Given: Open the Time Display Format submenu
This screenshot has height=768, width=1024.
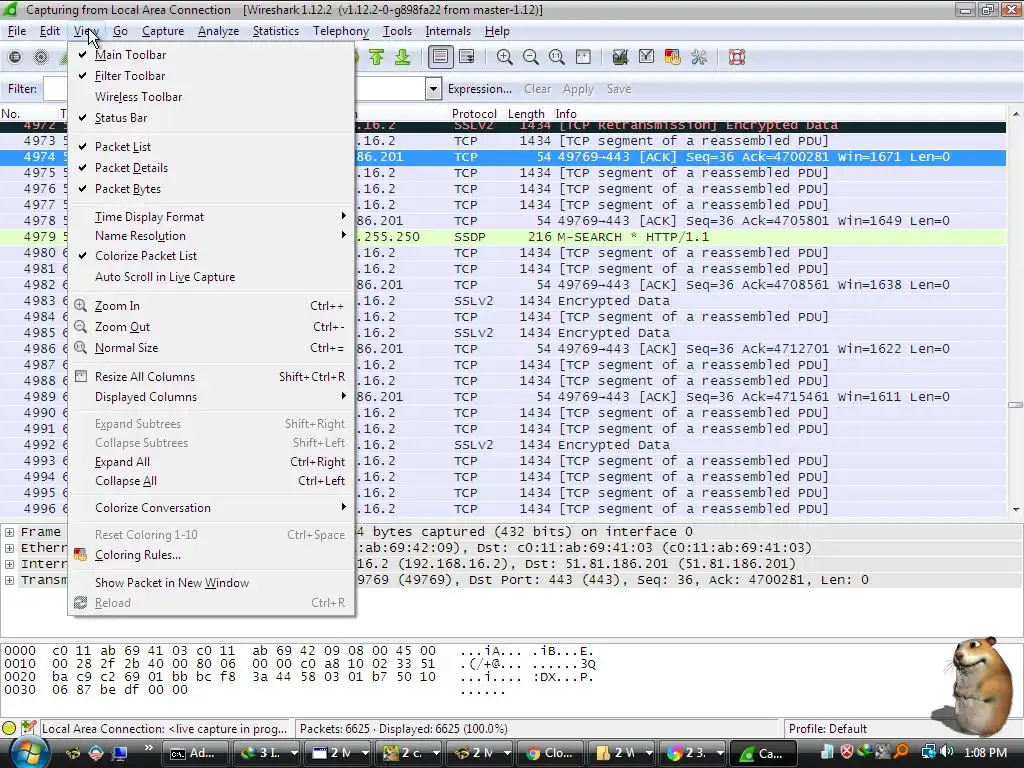Looking at the screenshot, I should [211, 217].
